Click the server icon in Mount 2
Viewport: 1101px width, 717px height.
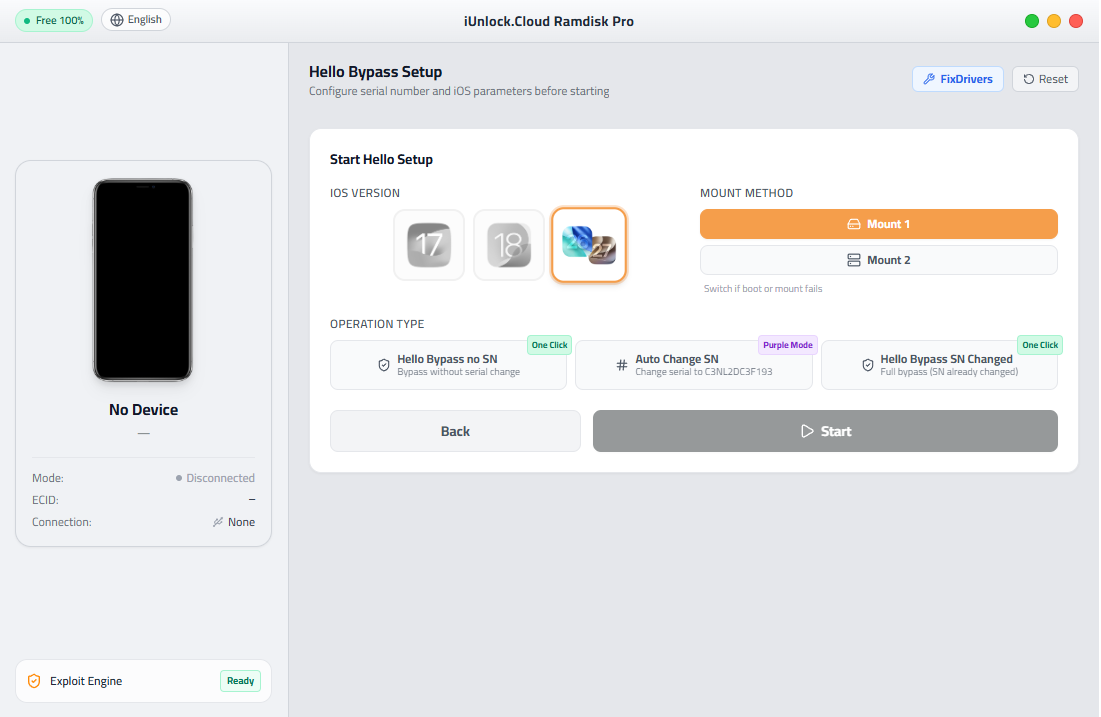tap(854, 260)
